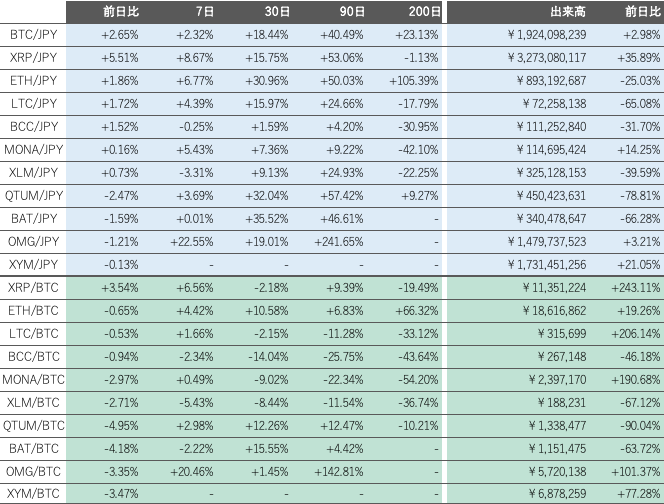Image resolution: width=664 pixels, height=504 pixels.
Task: Select the MONA/JPY row label
Action: coord(33,149)
